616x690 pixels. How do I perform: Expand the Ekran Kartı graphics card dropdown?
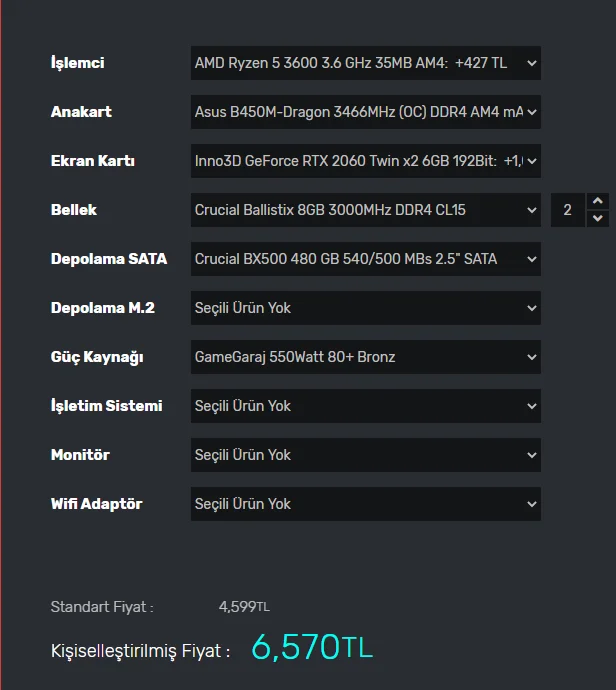tap(366, 161)
